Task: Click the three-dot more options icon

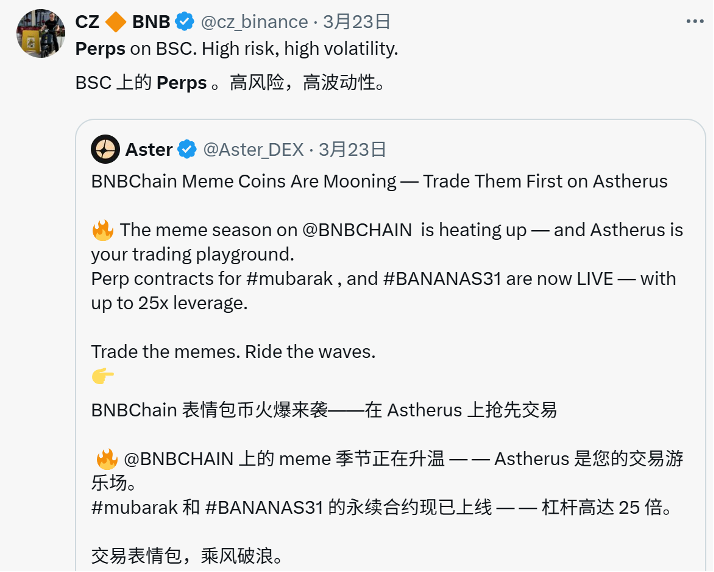Action: 695,21
